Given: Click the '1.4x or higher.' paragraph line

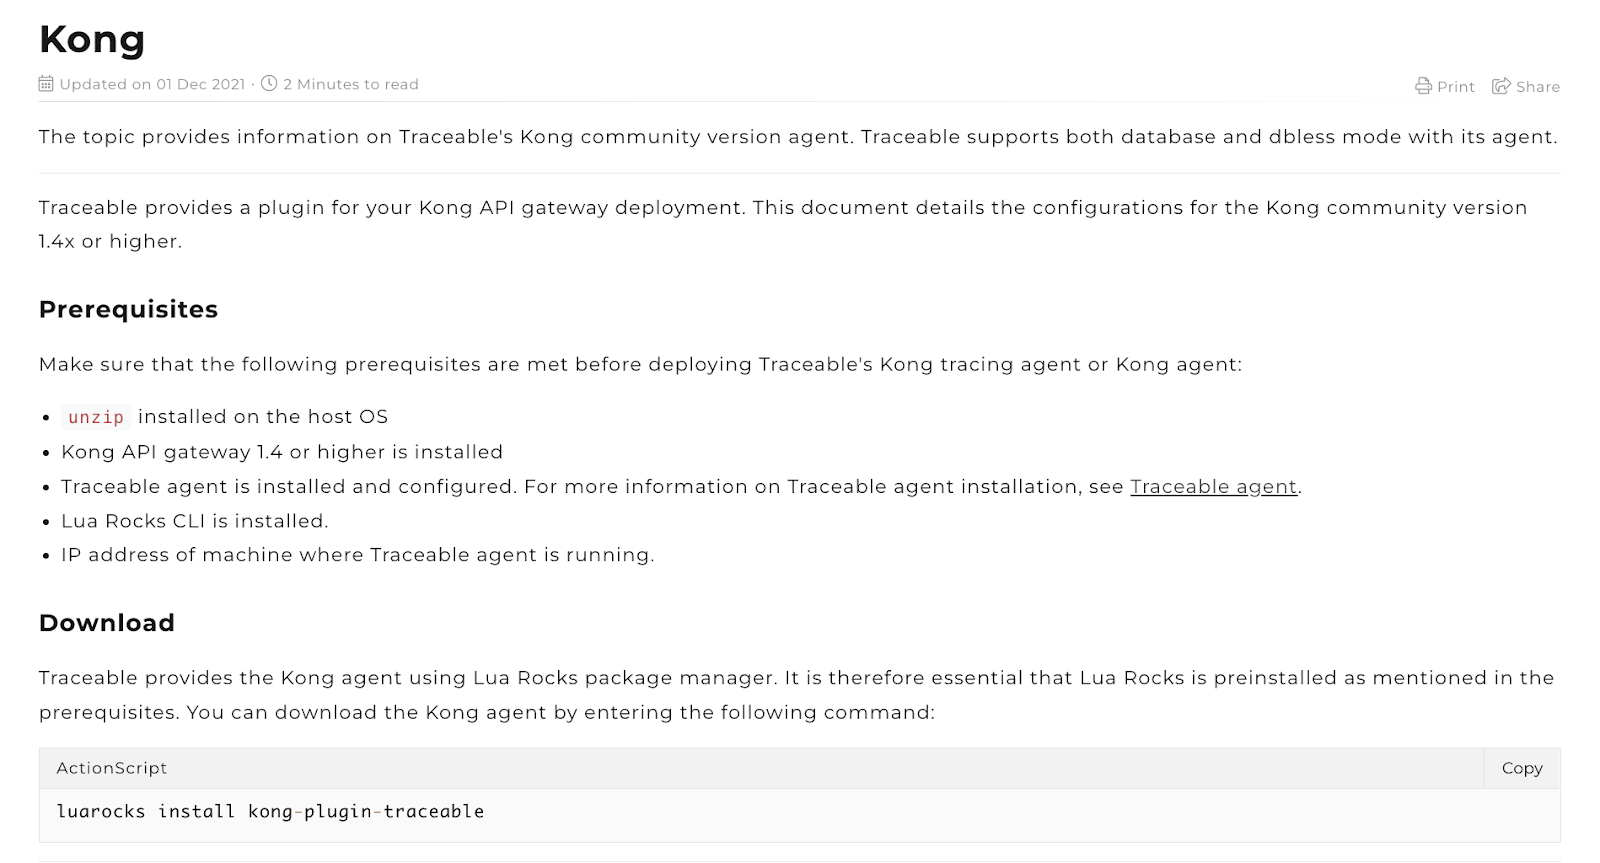Looking at the screenshot, I should [x=110, y=241].
